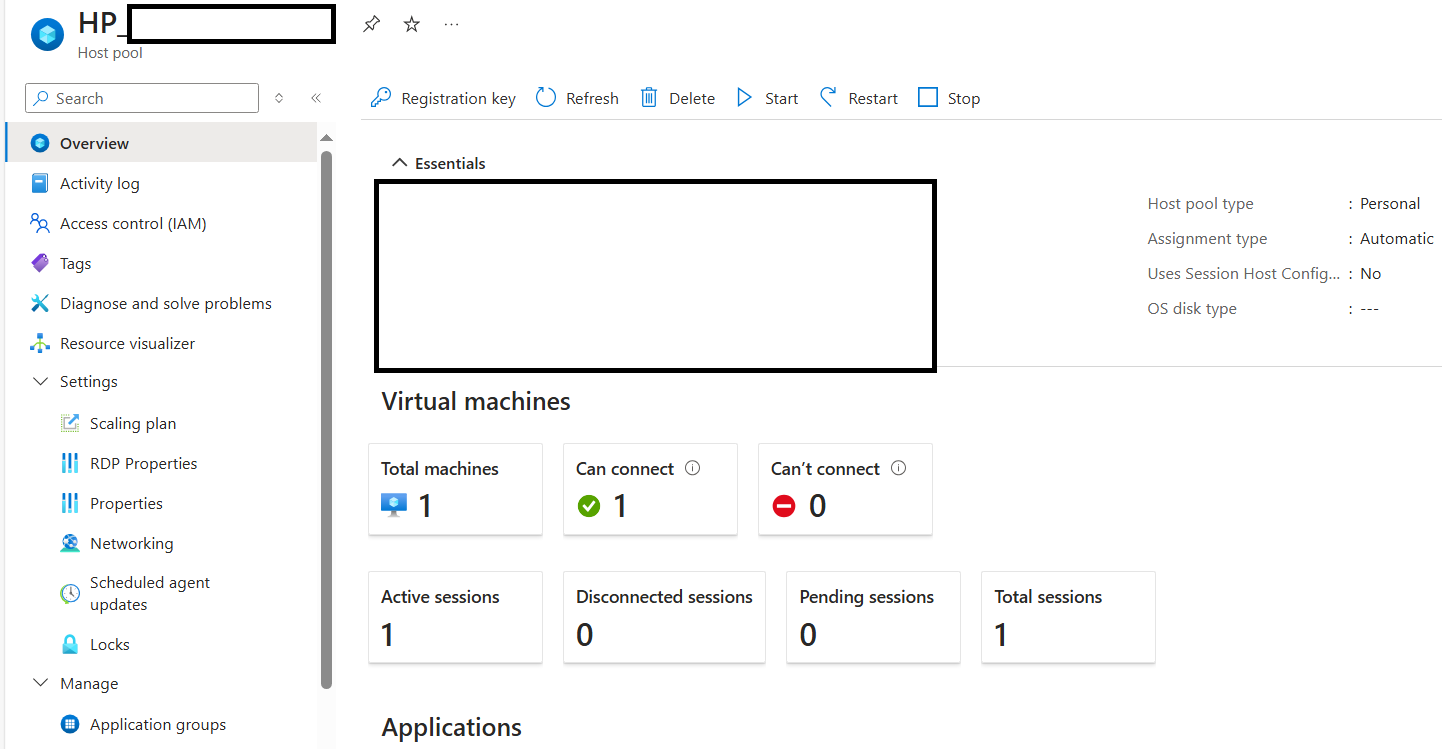The height and width of the screenshot is (749, 1442).
Task: Open the Overview page
Action: point(161,143)
